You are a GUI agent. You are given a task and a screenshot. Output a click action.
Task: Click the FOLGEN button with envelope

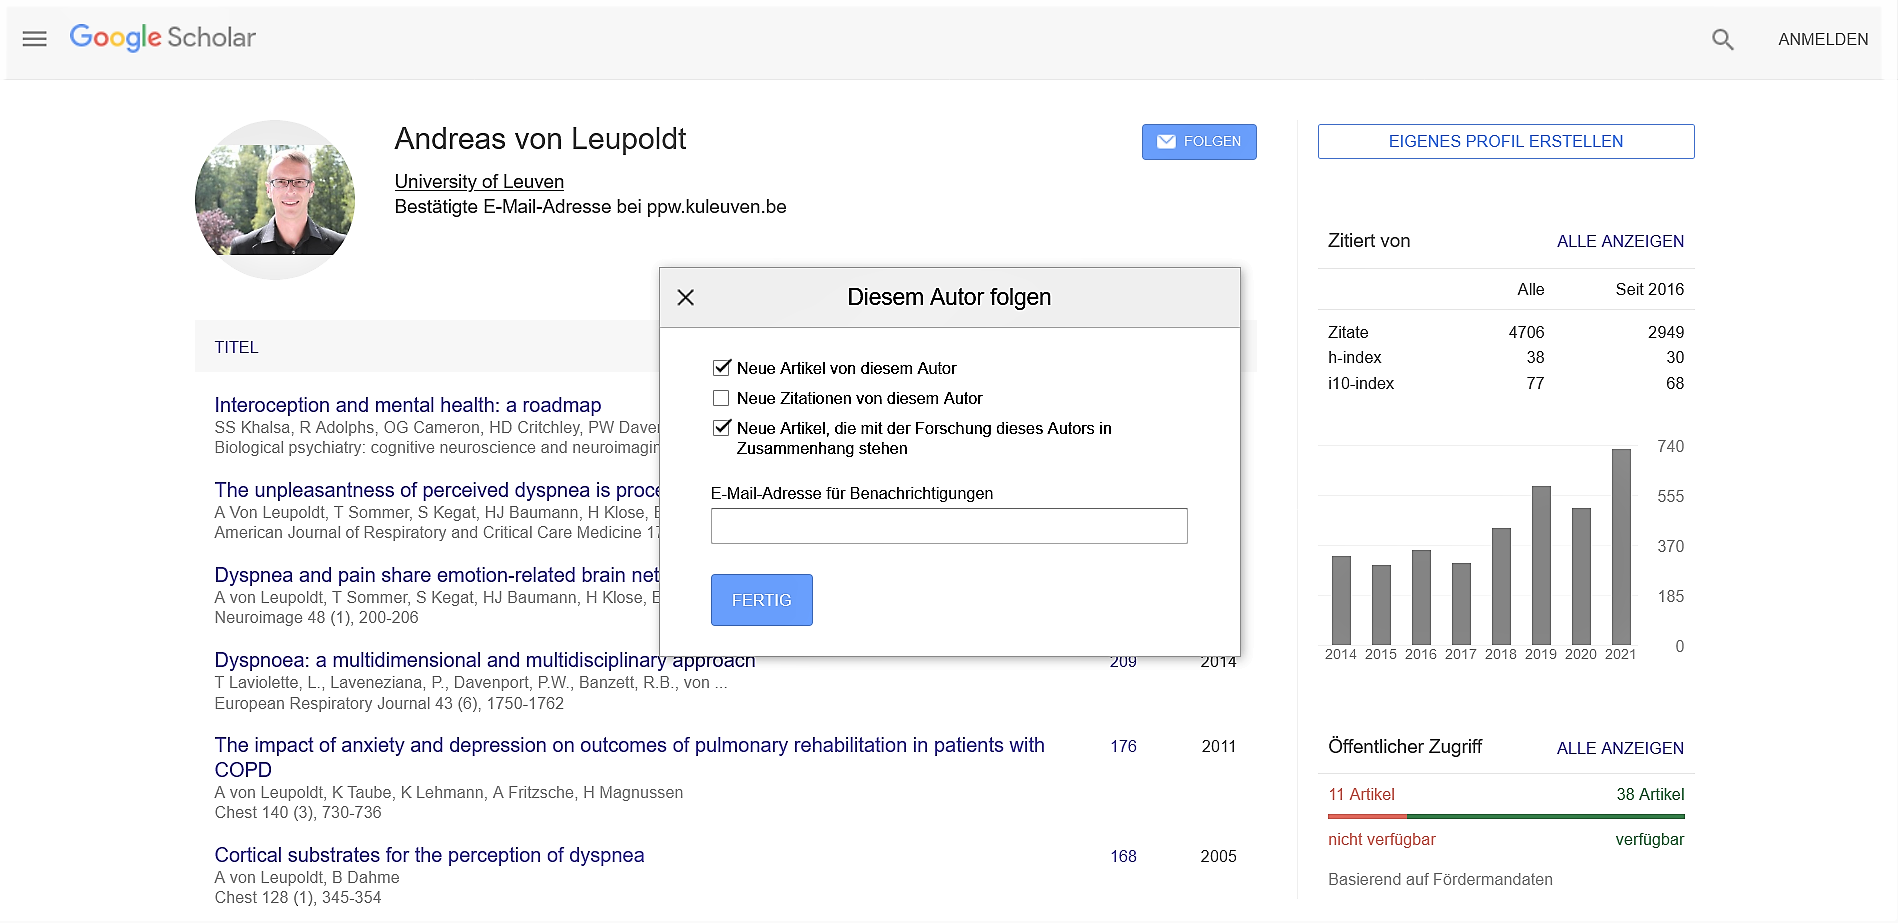[1199, 142]
